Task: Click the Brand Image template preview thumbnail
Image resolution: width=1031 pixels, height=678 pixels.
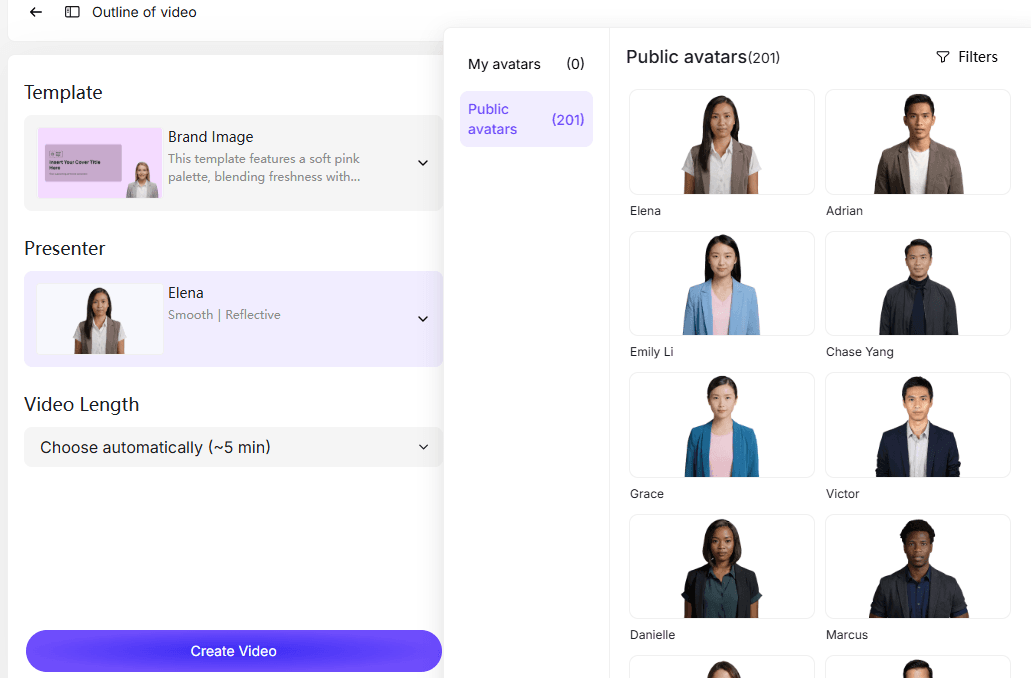Action: click(x=100, y=163)
